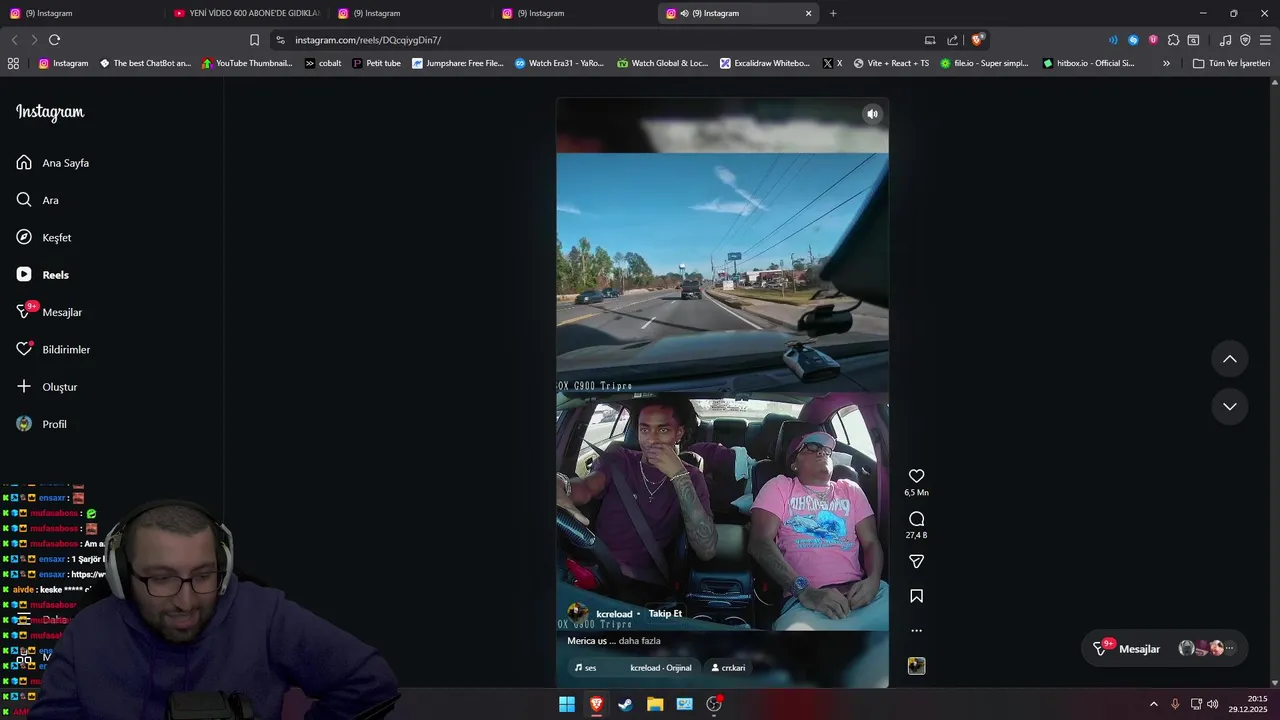The image size is (1280, 720).
Task: Click kcreload's profile picture on the reel
Action: (x=577, y=613)
